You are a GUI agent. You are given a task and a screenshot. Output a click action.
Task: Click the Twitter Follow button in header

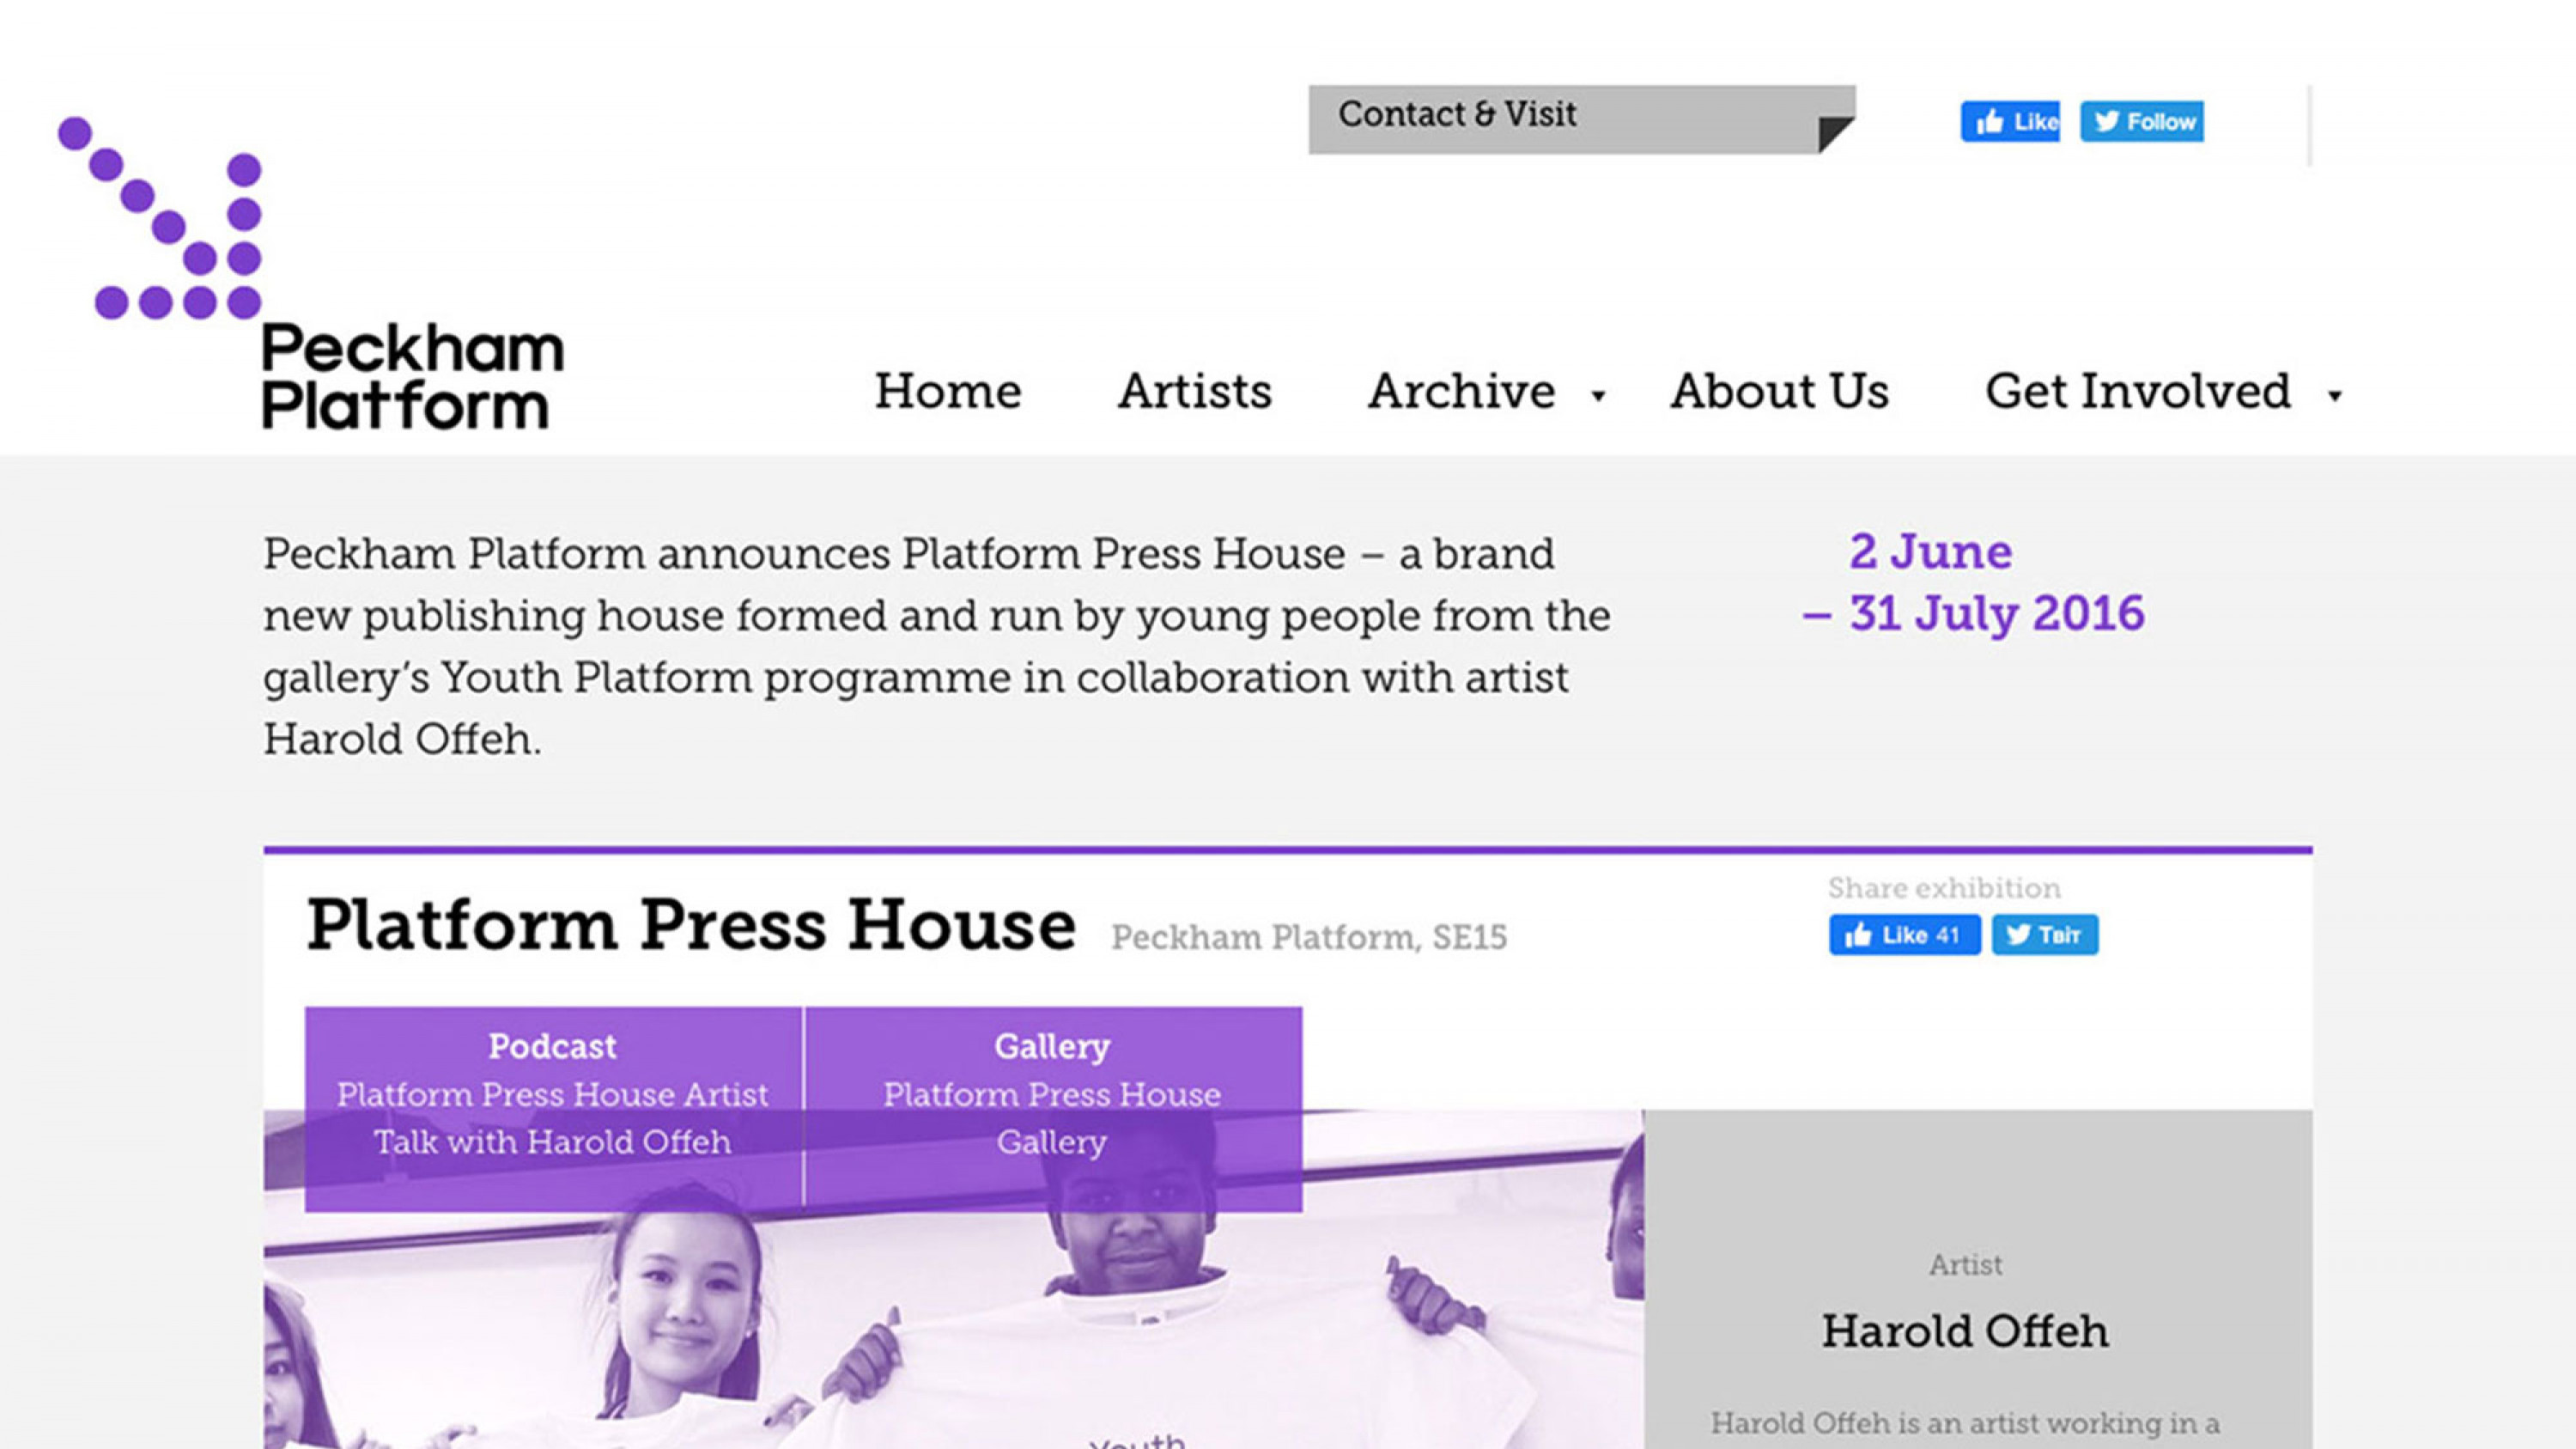pyautogui.click(x=2142, y=122)
